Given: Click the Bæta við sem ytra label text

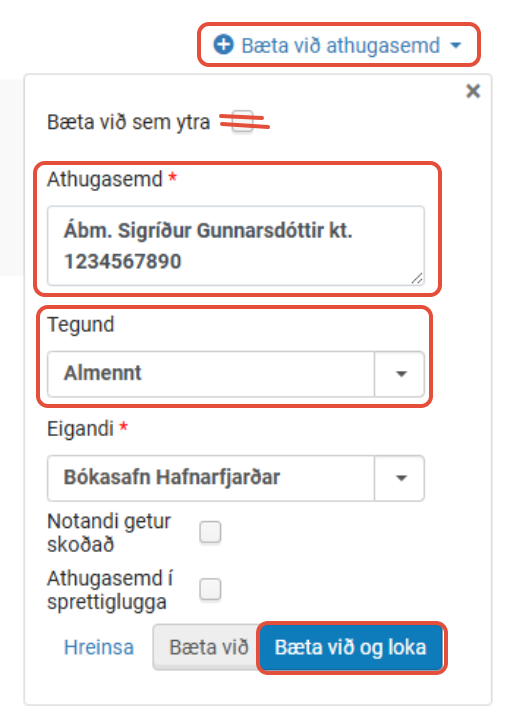Looking at the screenshot, I should [x=128, y=122].
